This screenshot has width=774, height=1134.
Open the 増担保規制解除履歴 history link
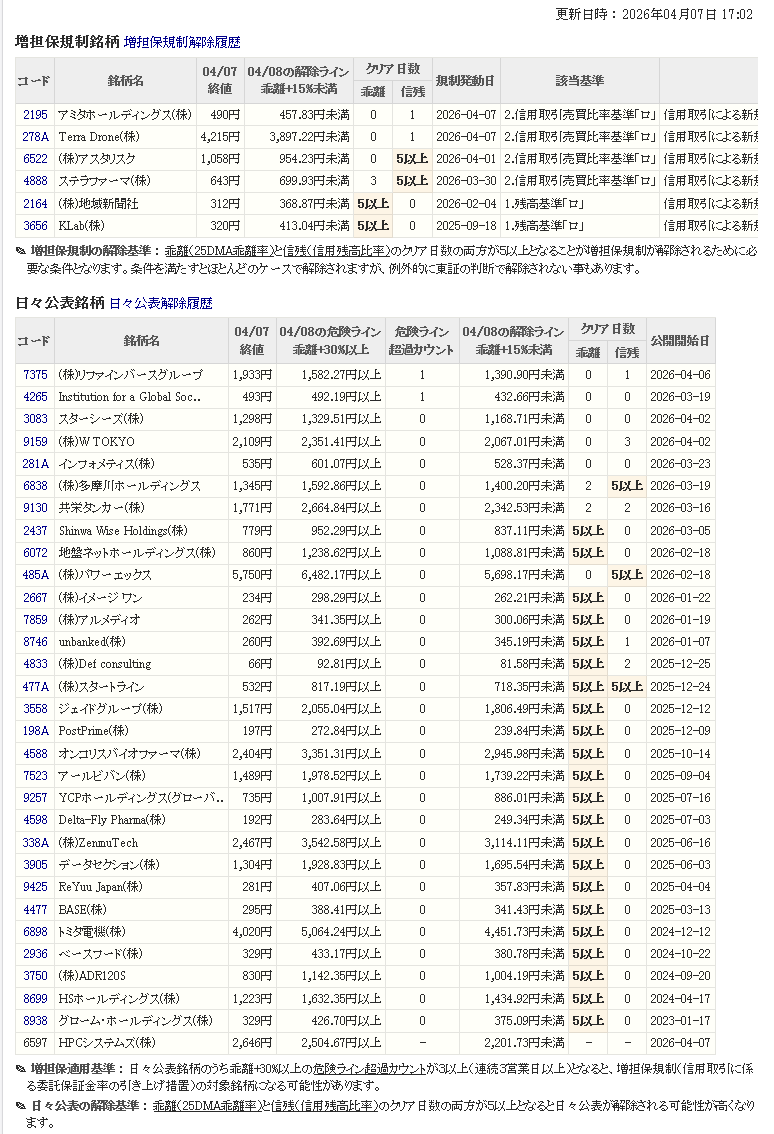182,43
